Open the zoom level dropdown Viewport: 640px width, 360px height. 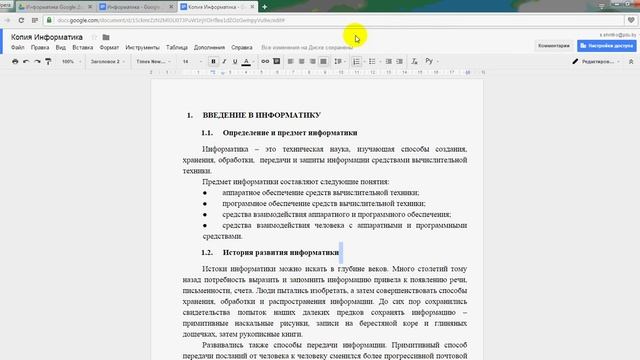pos(71,62)
